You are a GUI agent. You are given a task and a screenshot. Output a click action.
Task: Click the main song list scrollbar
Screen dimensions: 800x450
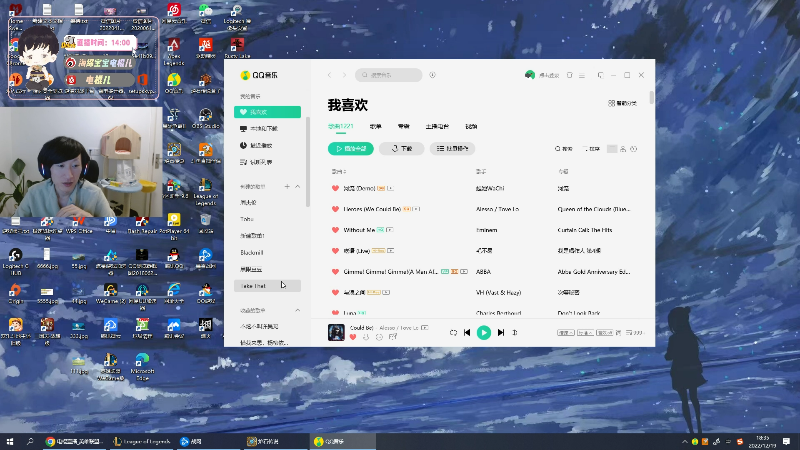652,97
